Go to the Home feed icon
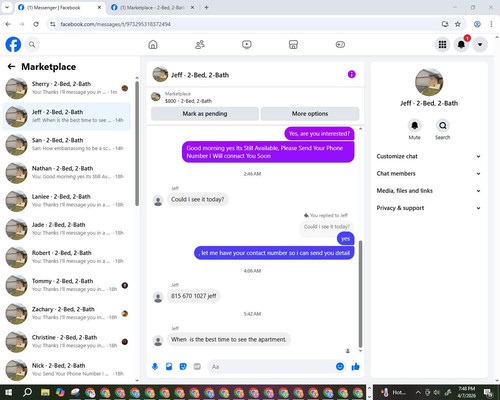This screenshot has width=500, height=400. coord(153,44)
